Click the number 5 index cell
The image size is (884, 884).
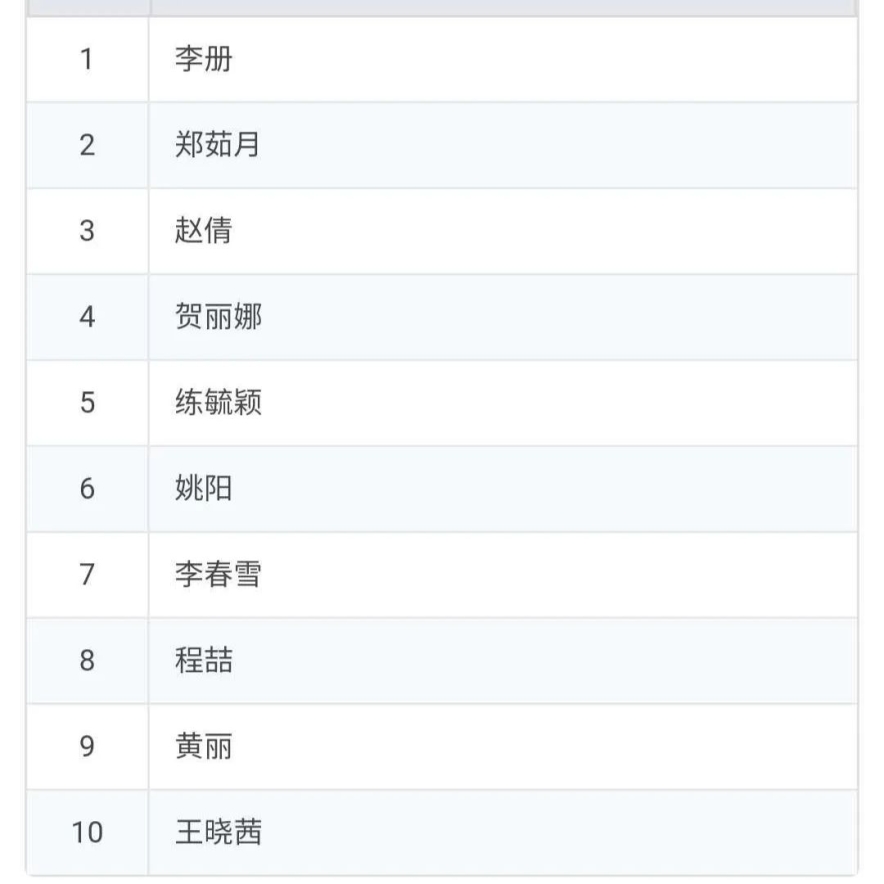tap(87, 403)
